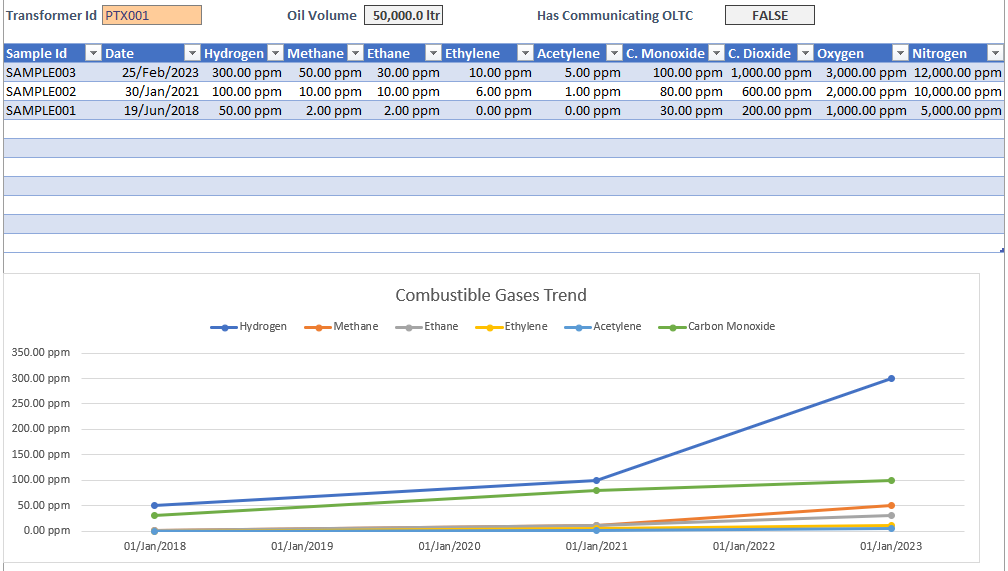Select the Transformer Id field PTX001
1008x571 pixels.
point(151,15)
